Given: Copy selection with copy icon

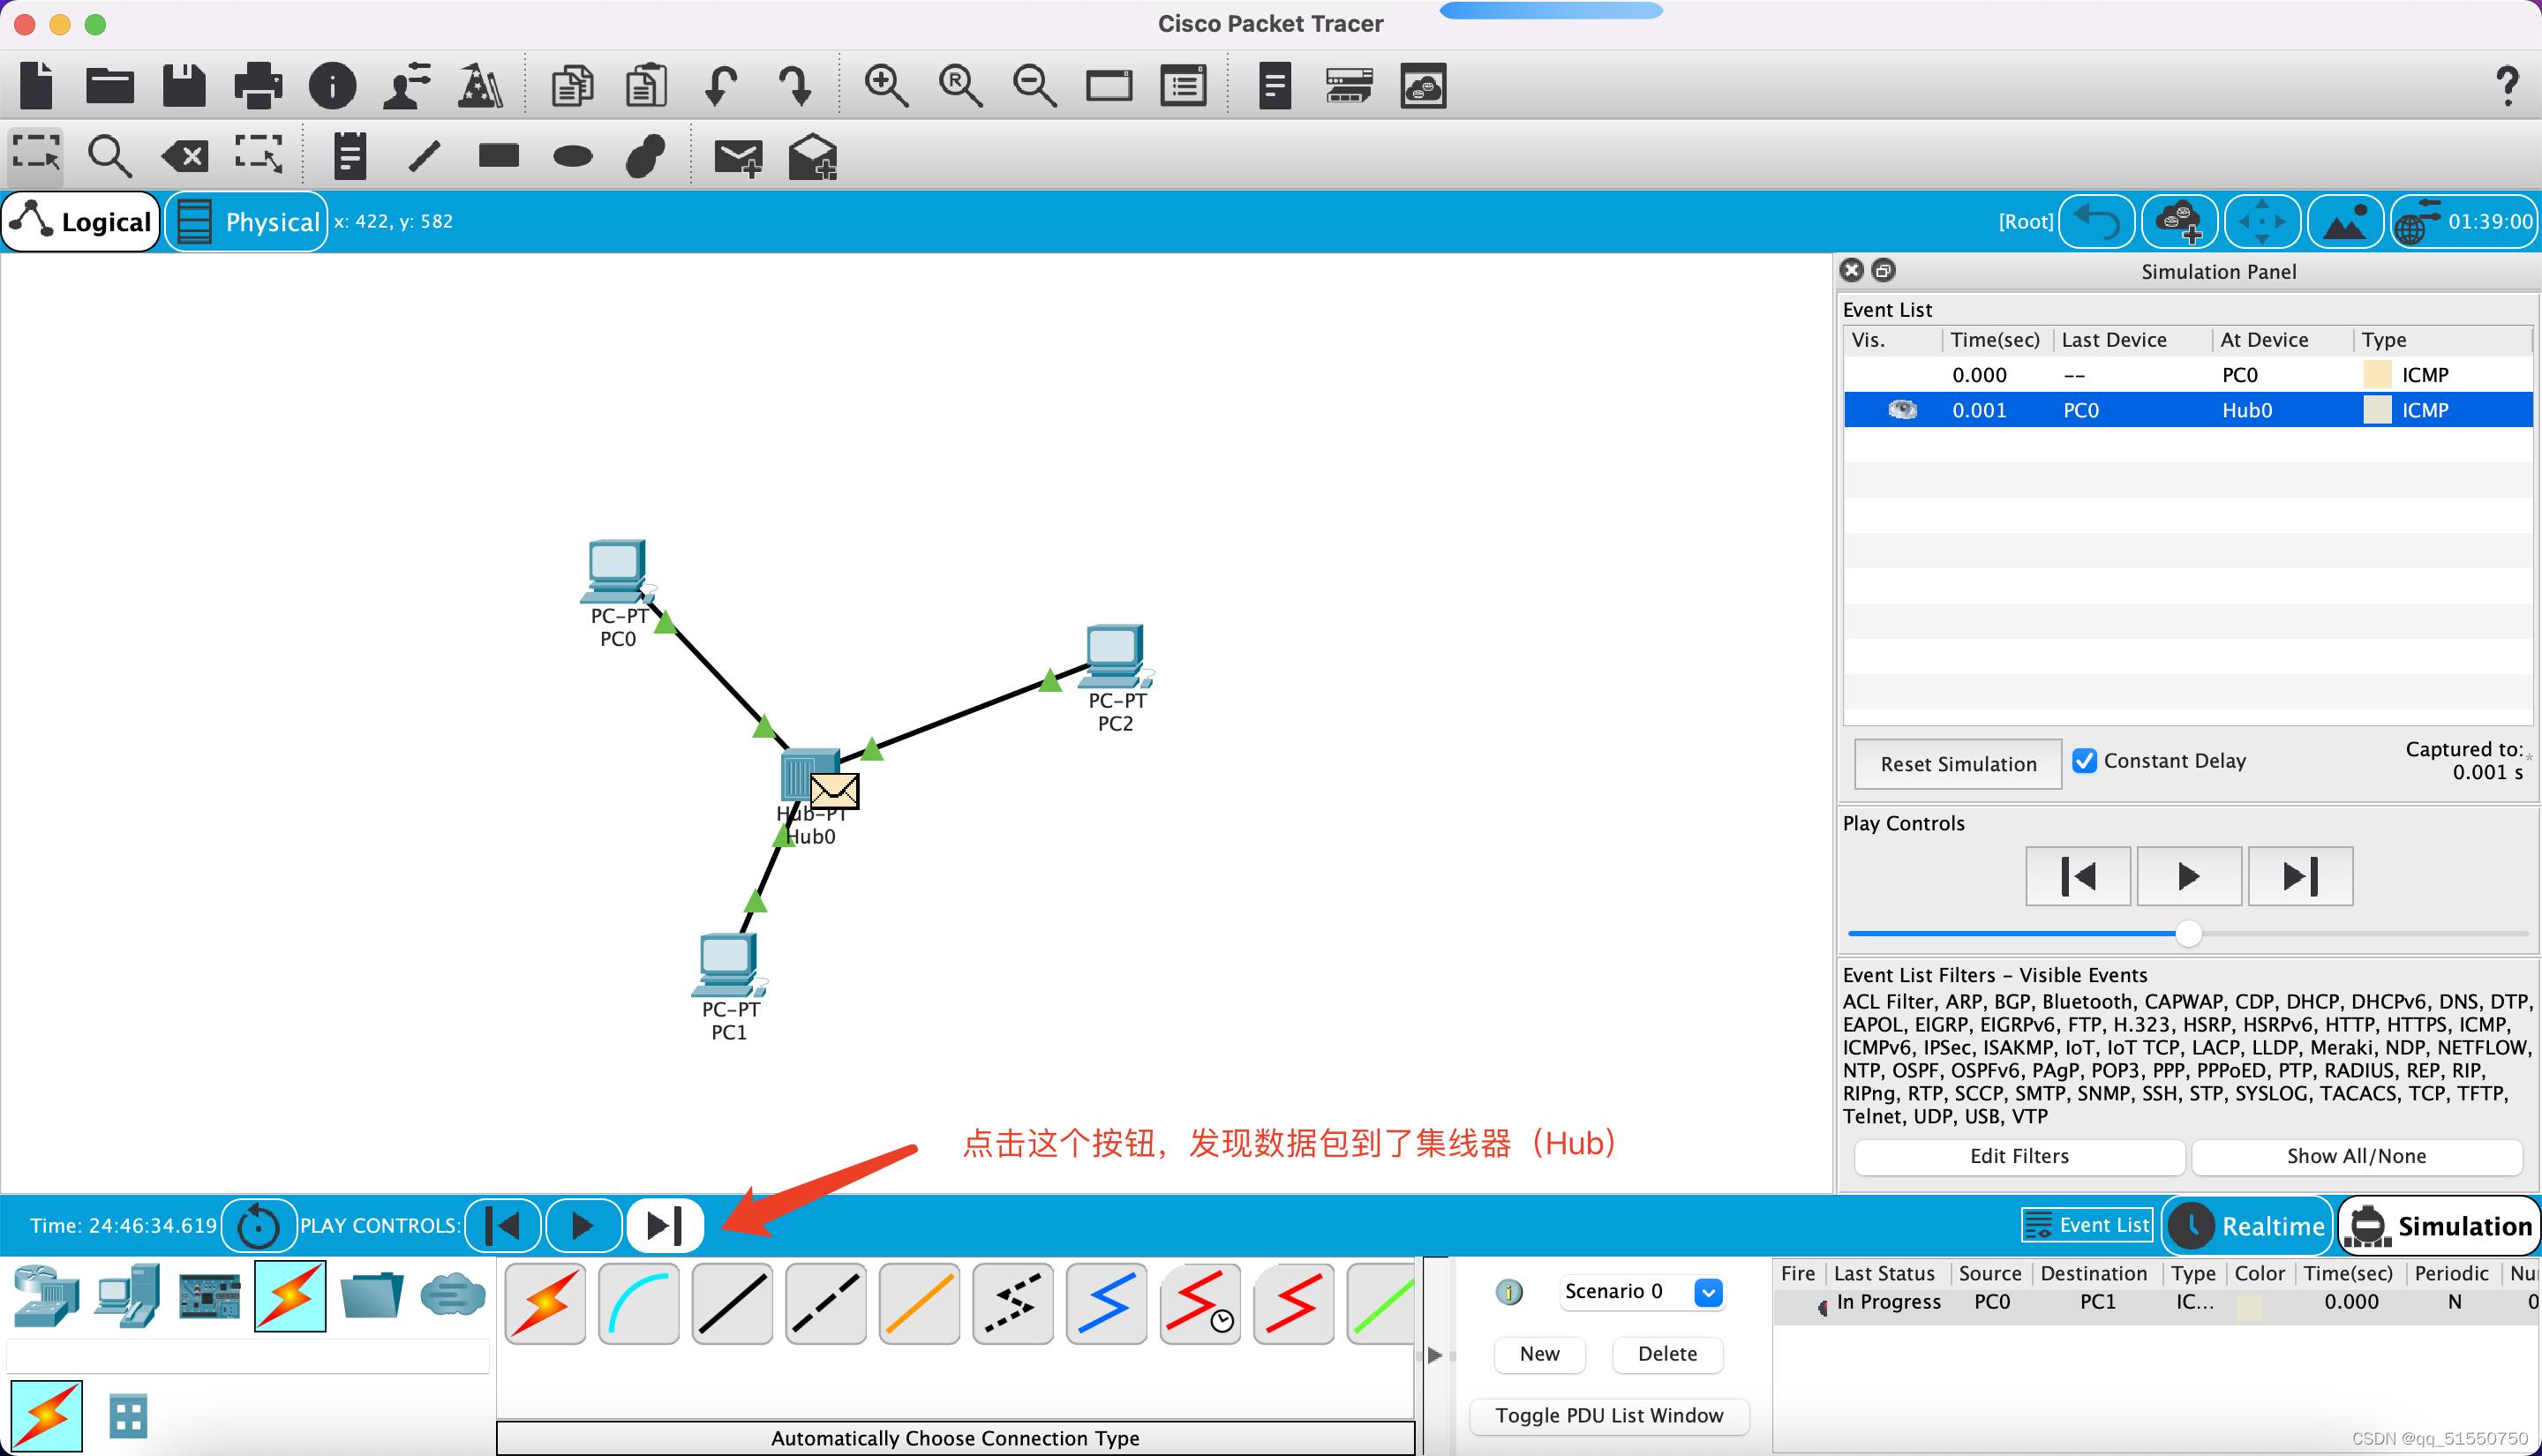Looking at the screenshot, I should coord(572,86).
